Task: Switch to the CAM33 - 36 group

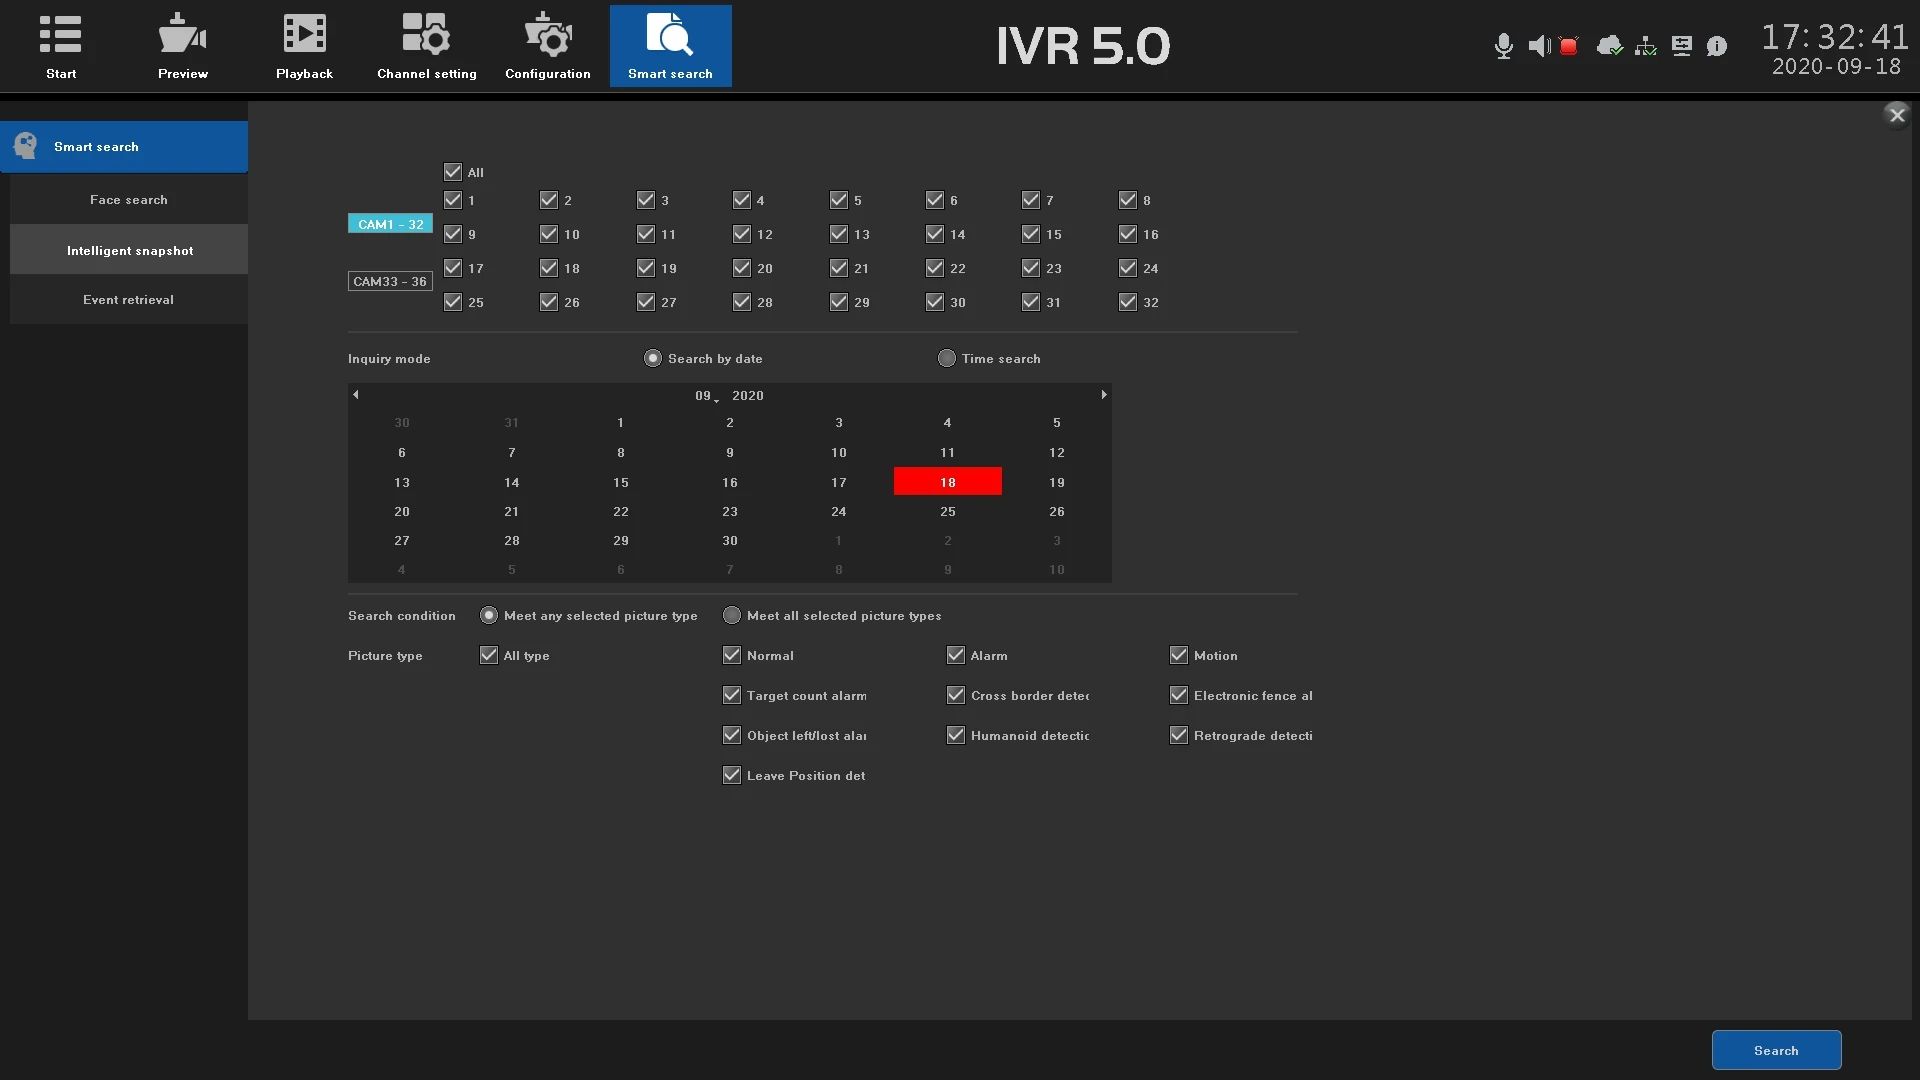Action: point(390,281)
